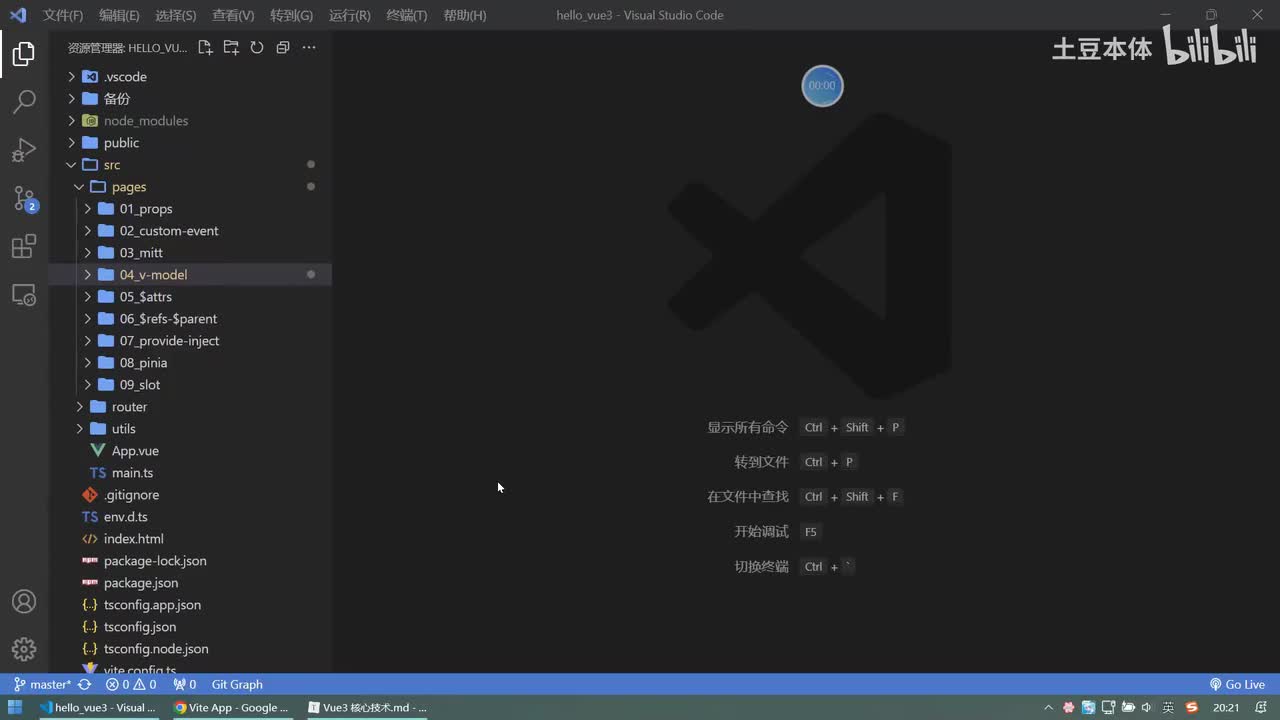Open index.html file
Screen dimensions: 1280x720
click(190, 539)
